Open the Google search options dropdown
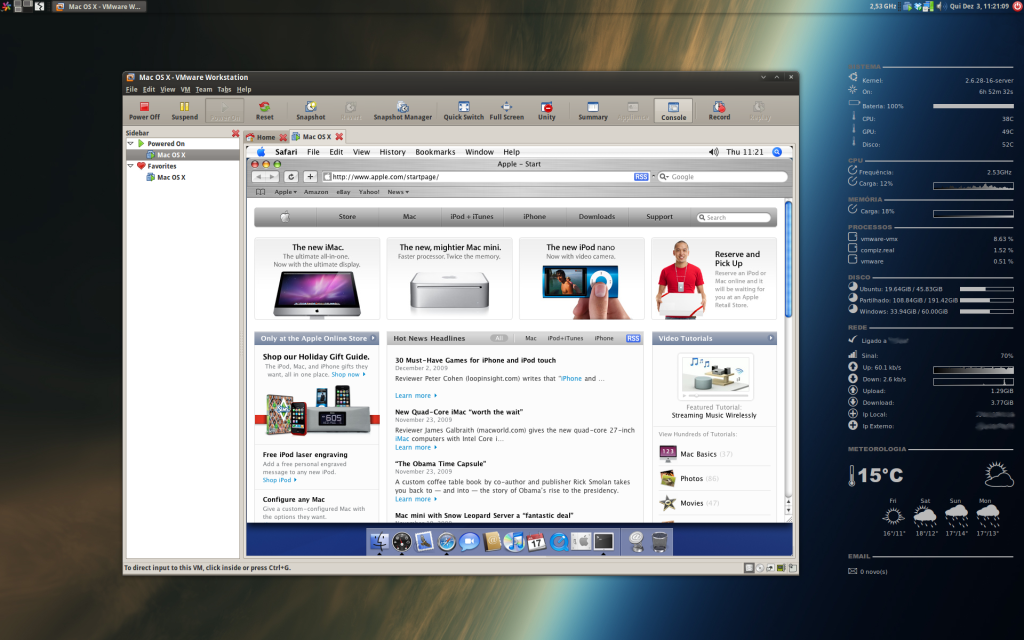The width and height of the screenshot is (1024, 640). tap(664, 177)
